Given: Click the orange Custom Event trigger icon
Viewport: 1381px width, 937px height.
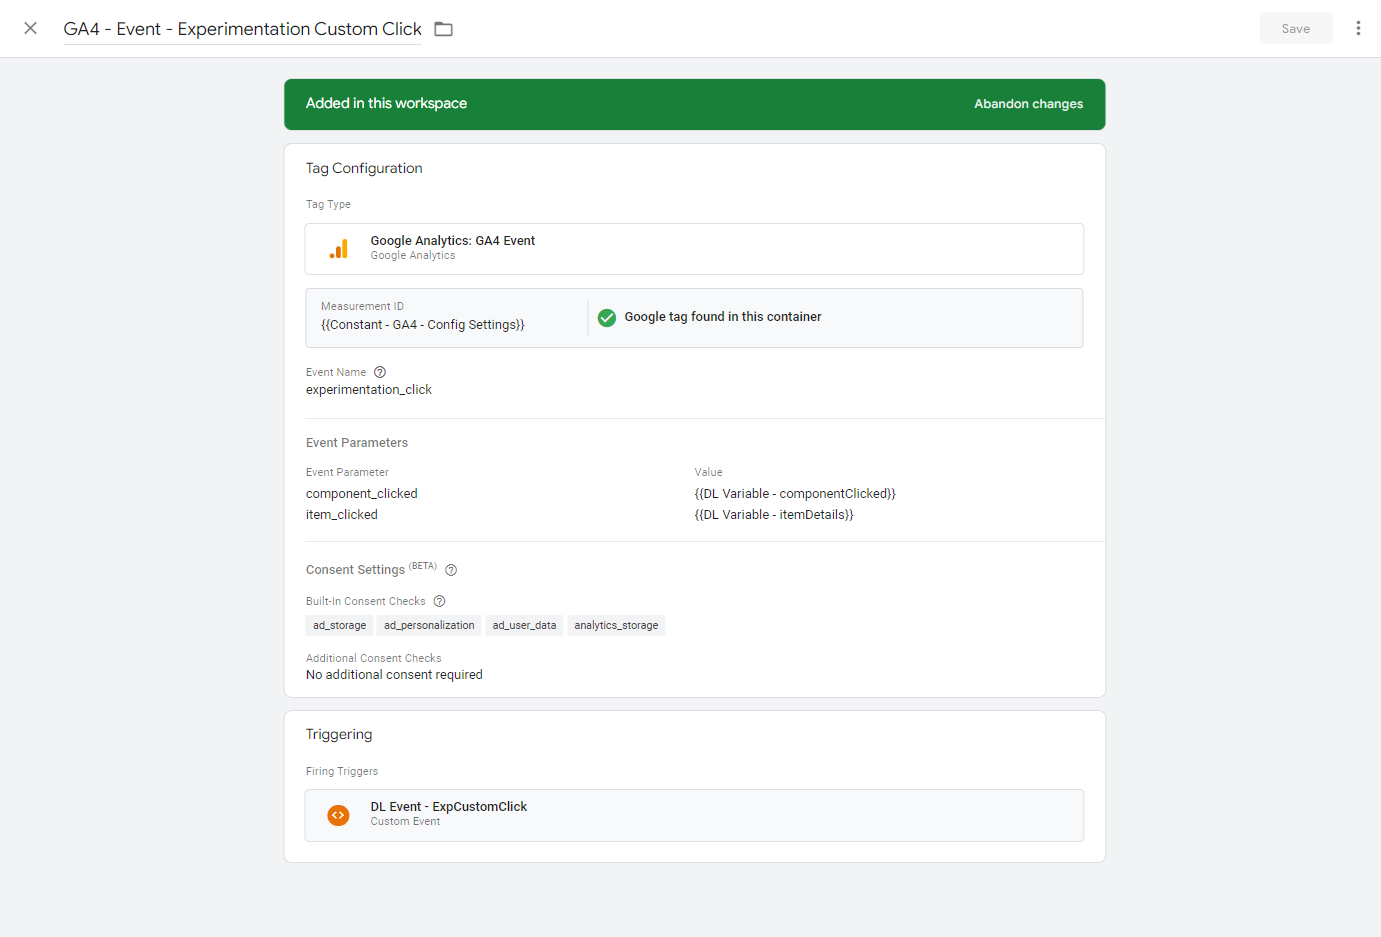Looking at the screenshot, I should pyautogui.click(x=339, y=815).
